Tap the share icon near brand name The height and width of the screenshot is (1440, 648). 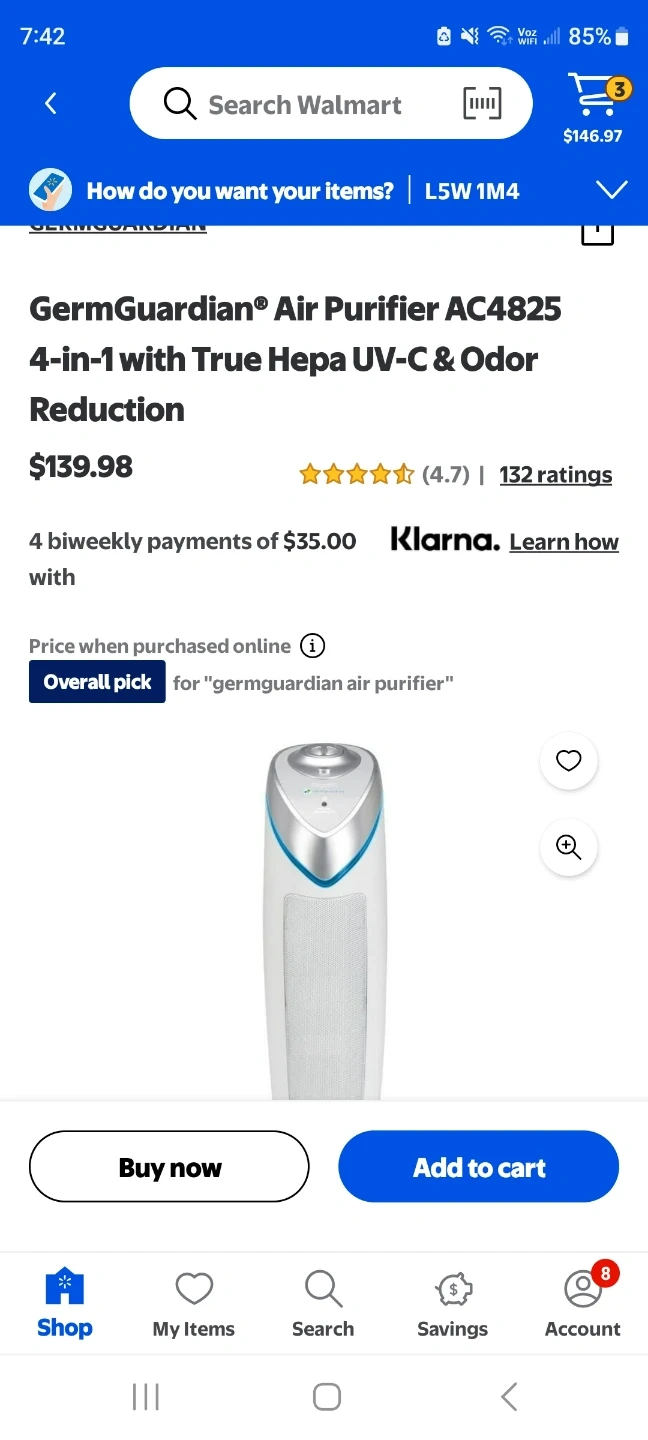(x=597, y=233)
